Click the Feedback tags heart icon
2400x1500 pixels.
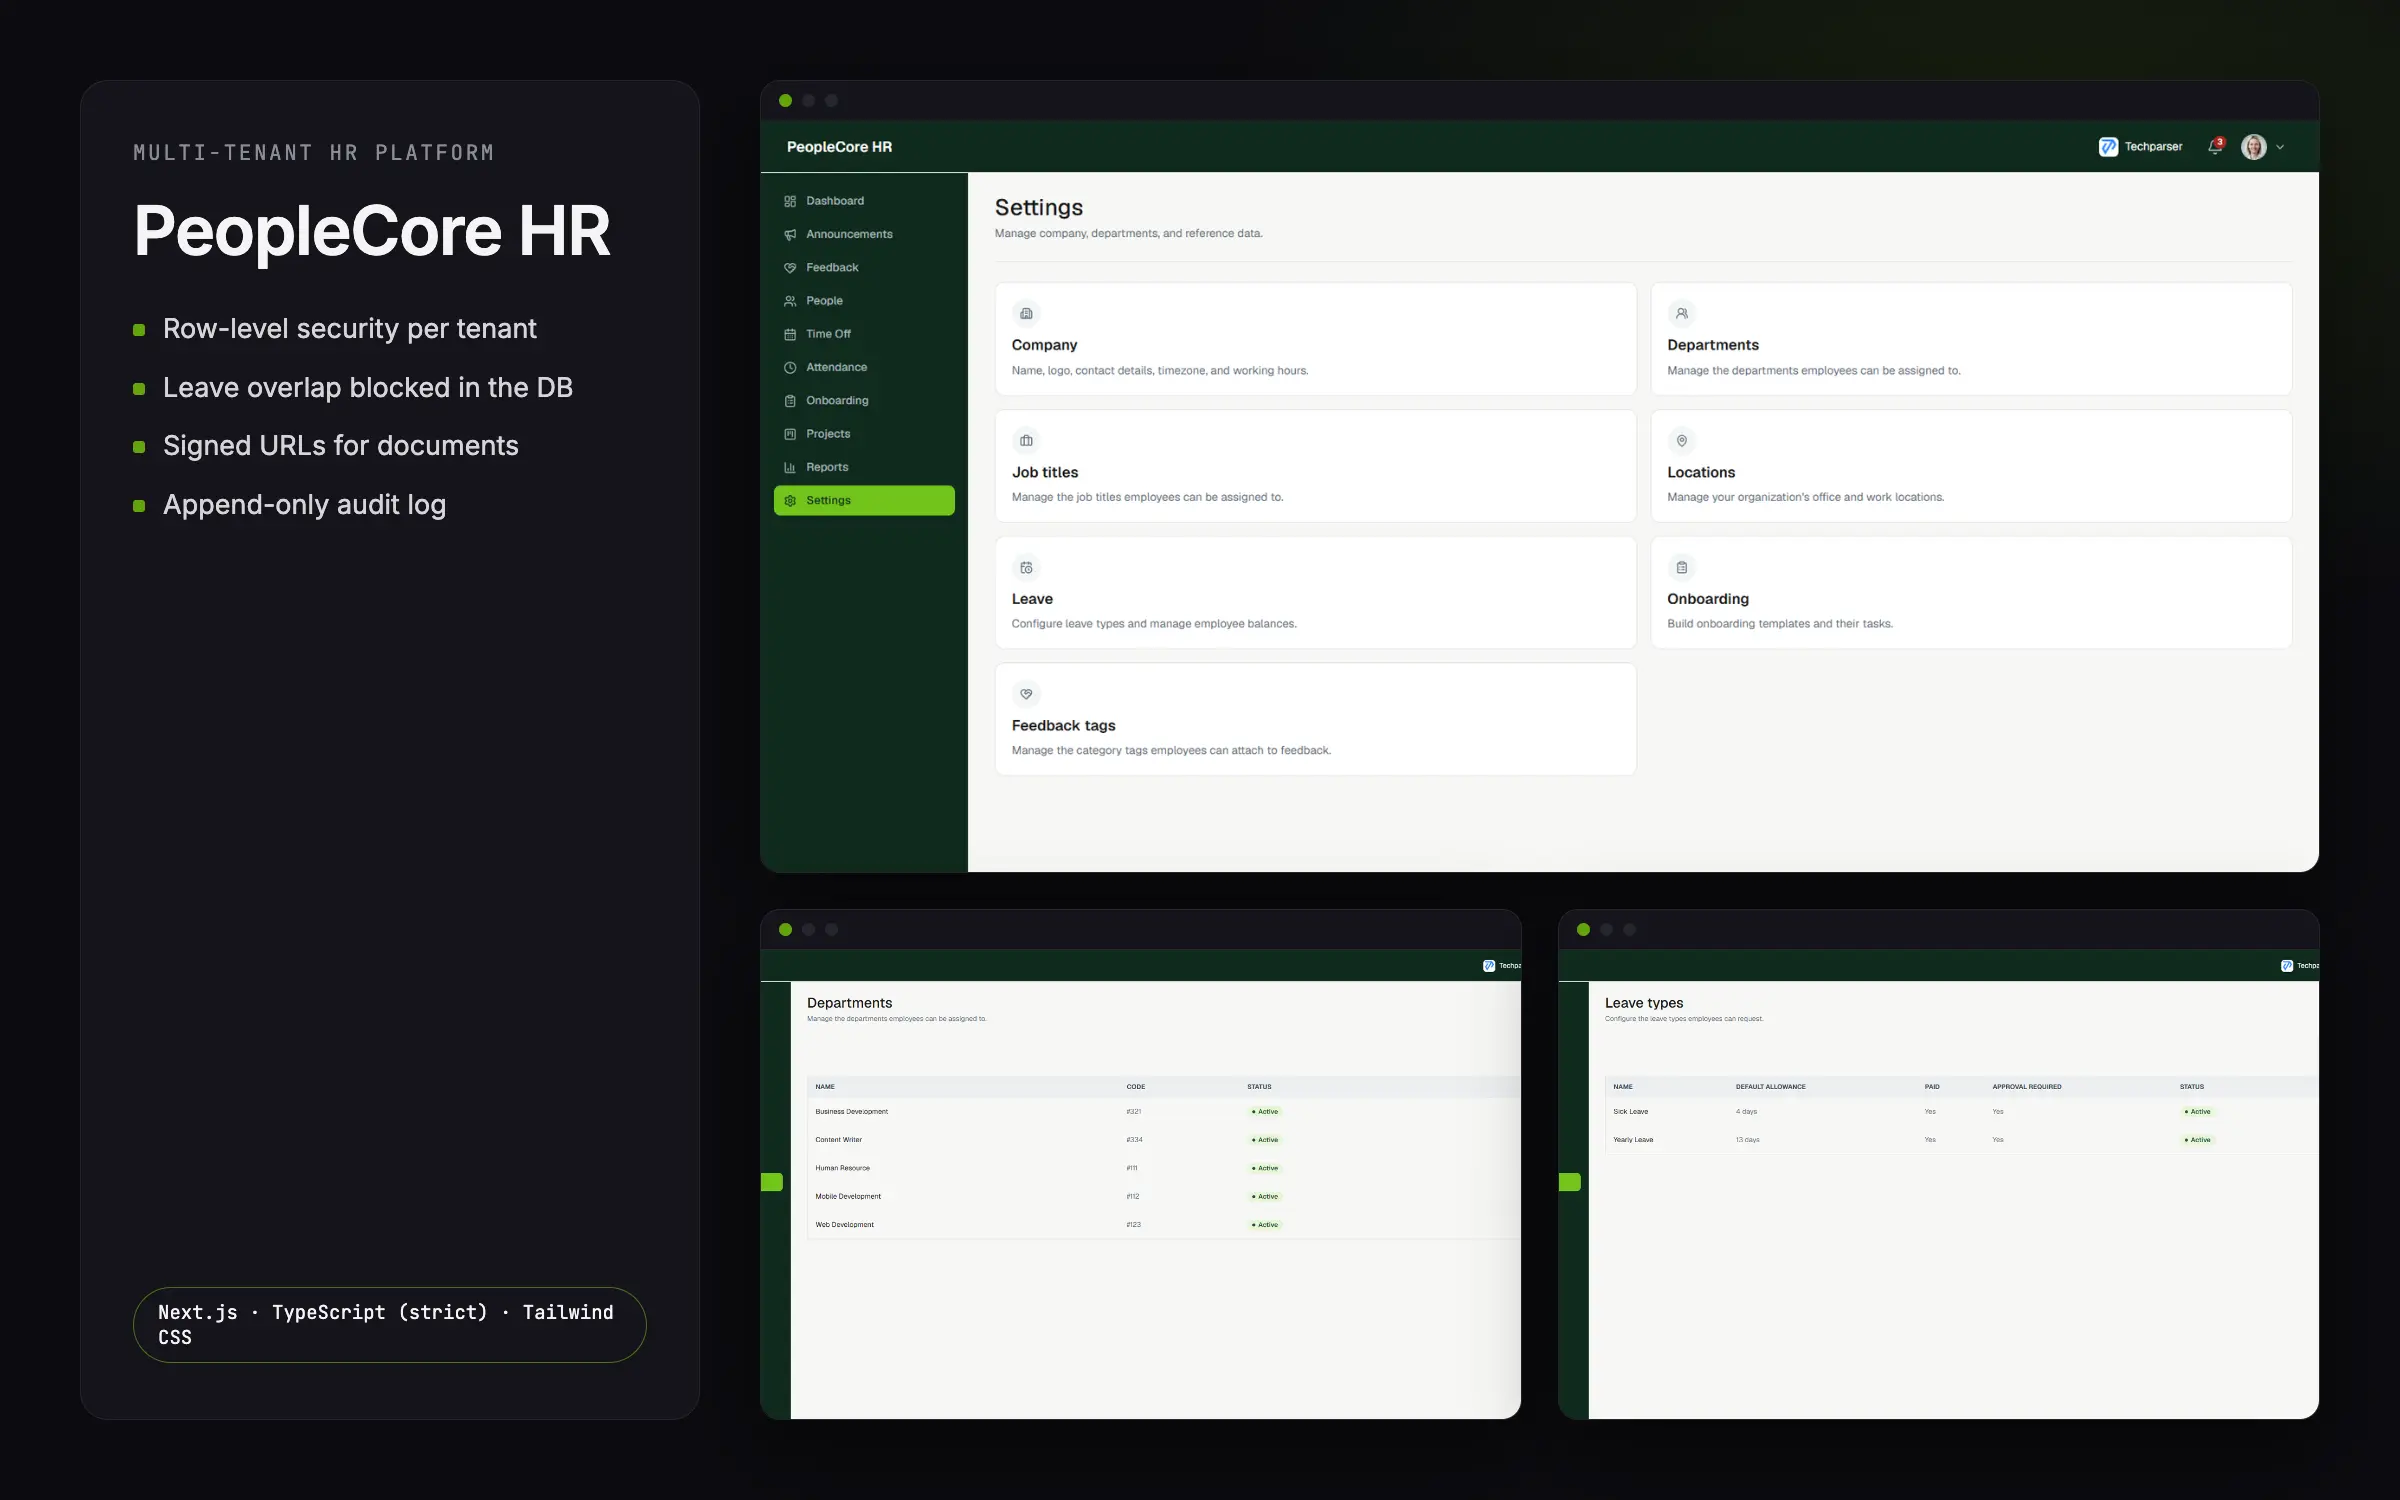click(x=1026, y=694)
